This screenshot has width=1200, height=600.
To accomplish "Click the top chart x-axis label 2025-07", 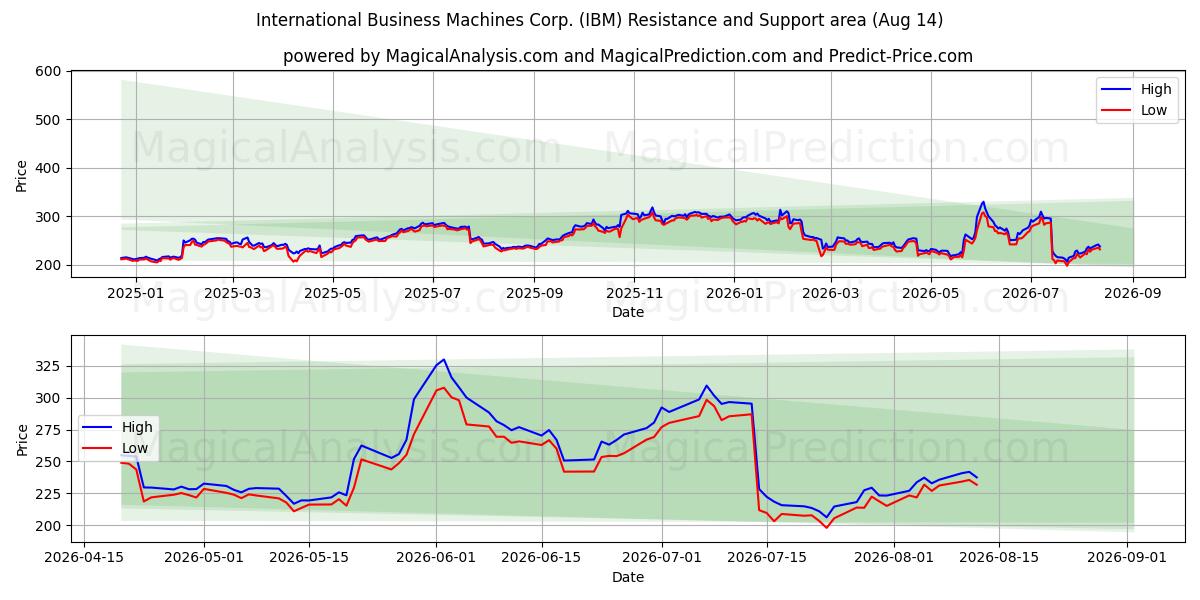I will pos(433,294).
